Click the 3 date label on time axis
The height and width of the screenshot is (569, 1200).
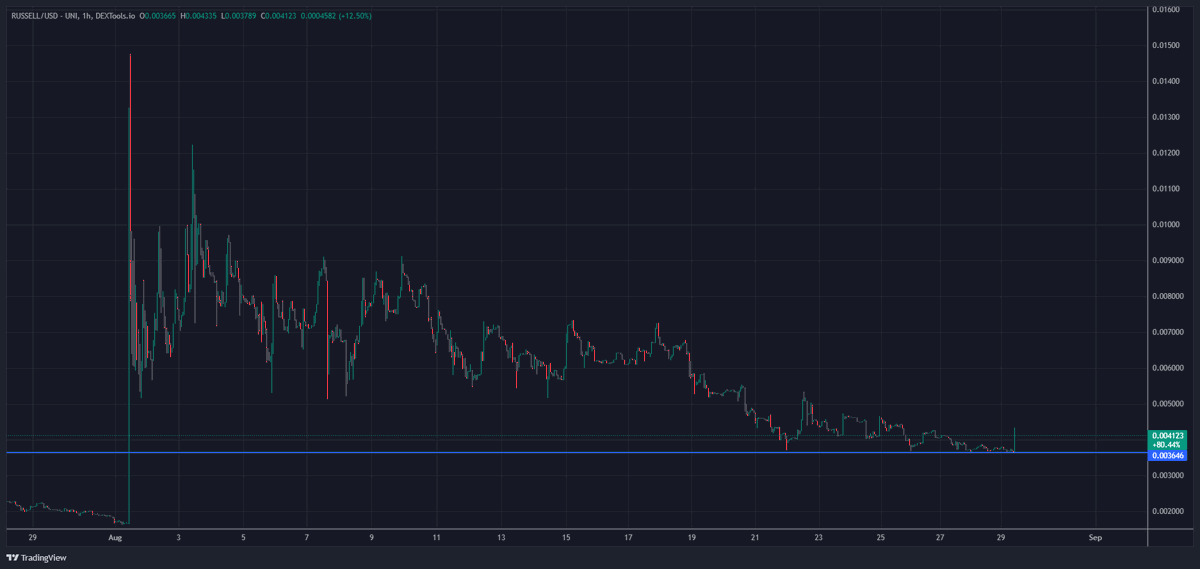click(178, 537)
